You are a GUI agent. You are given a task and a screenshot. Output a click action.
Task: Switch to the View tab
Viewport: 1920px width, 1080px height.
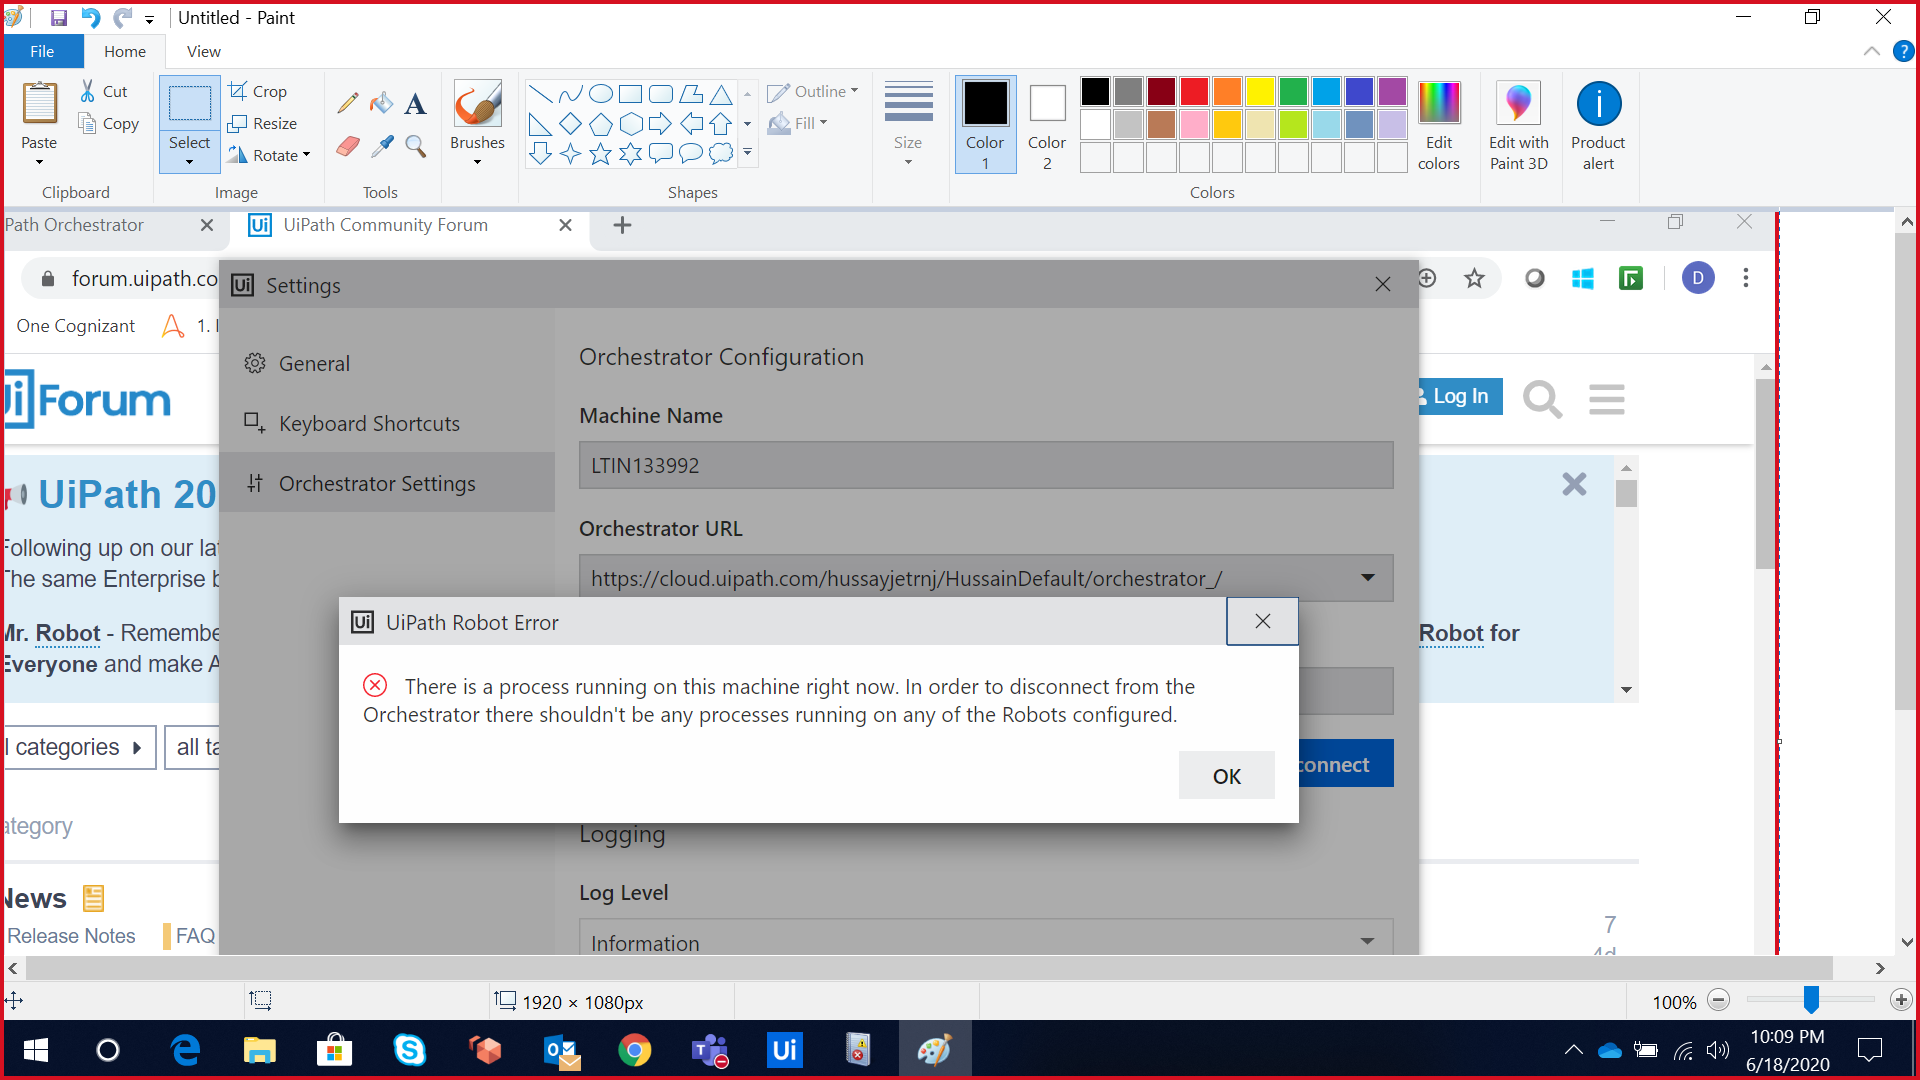click(x=203, y=51)
